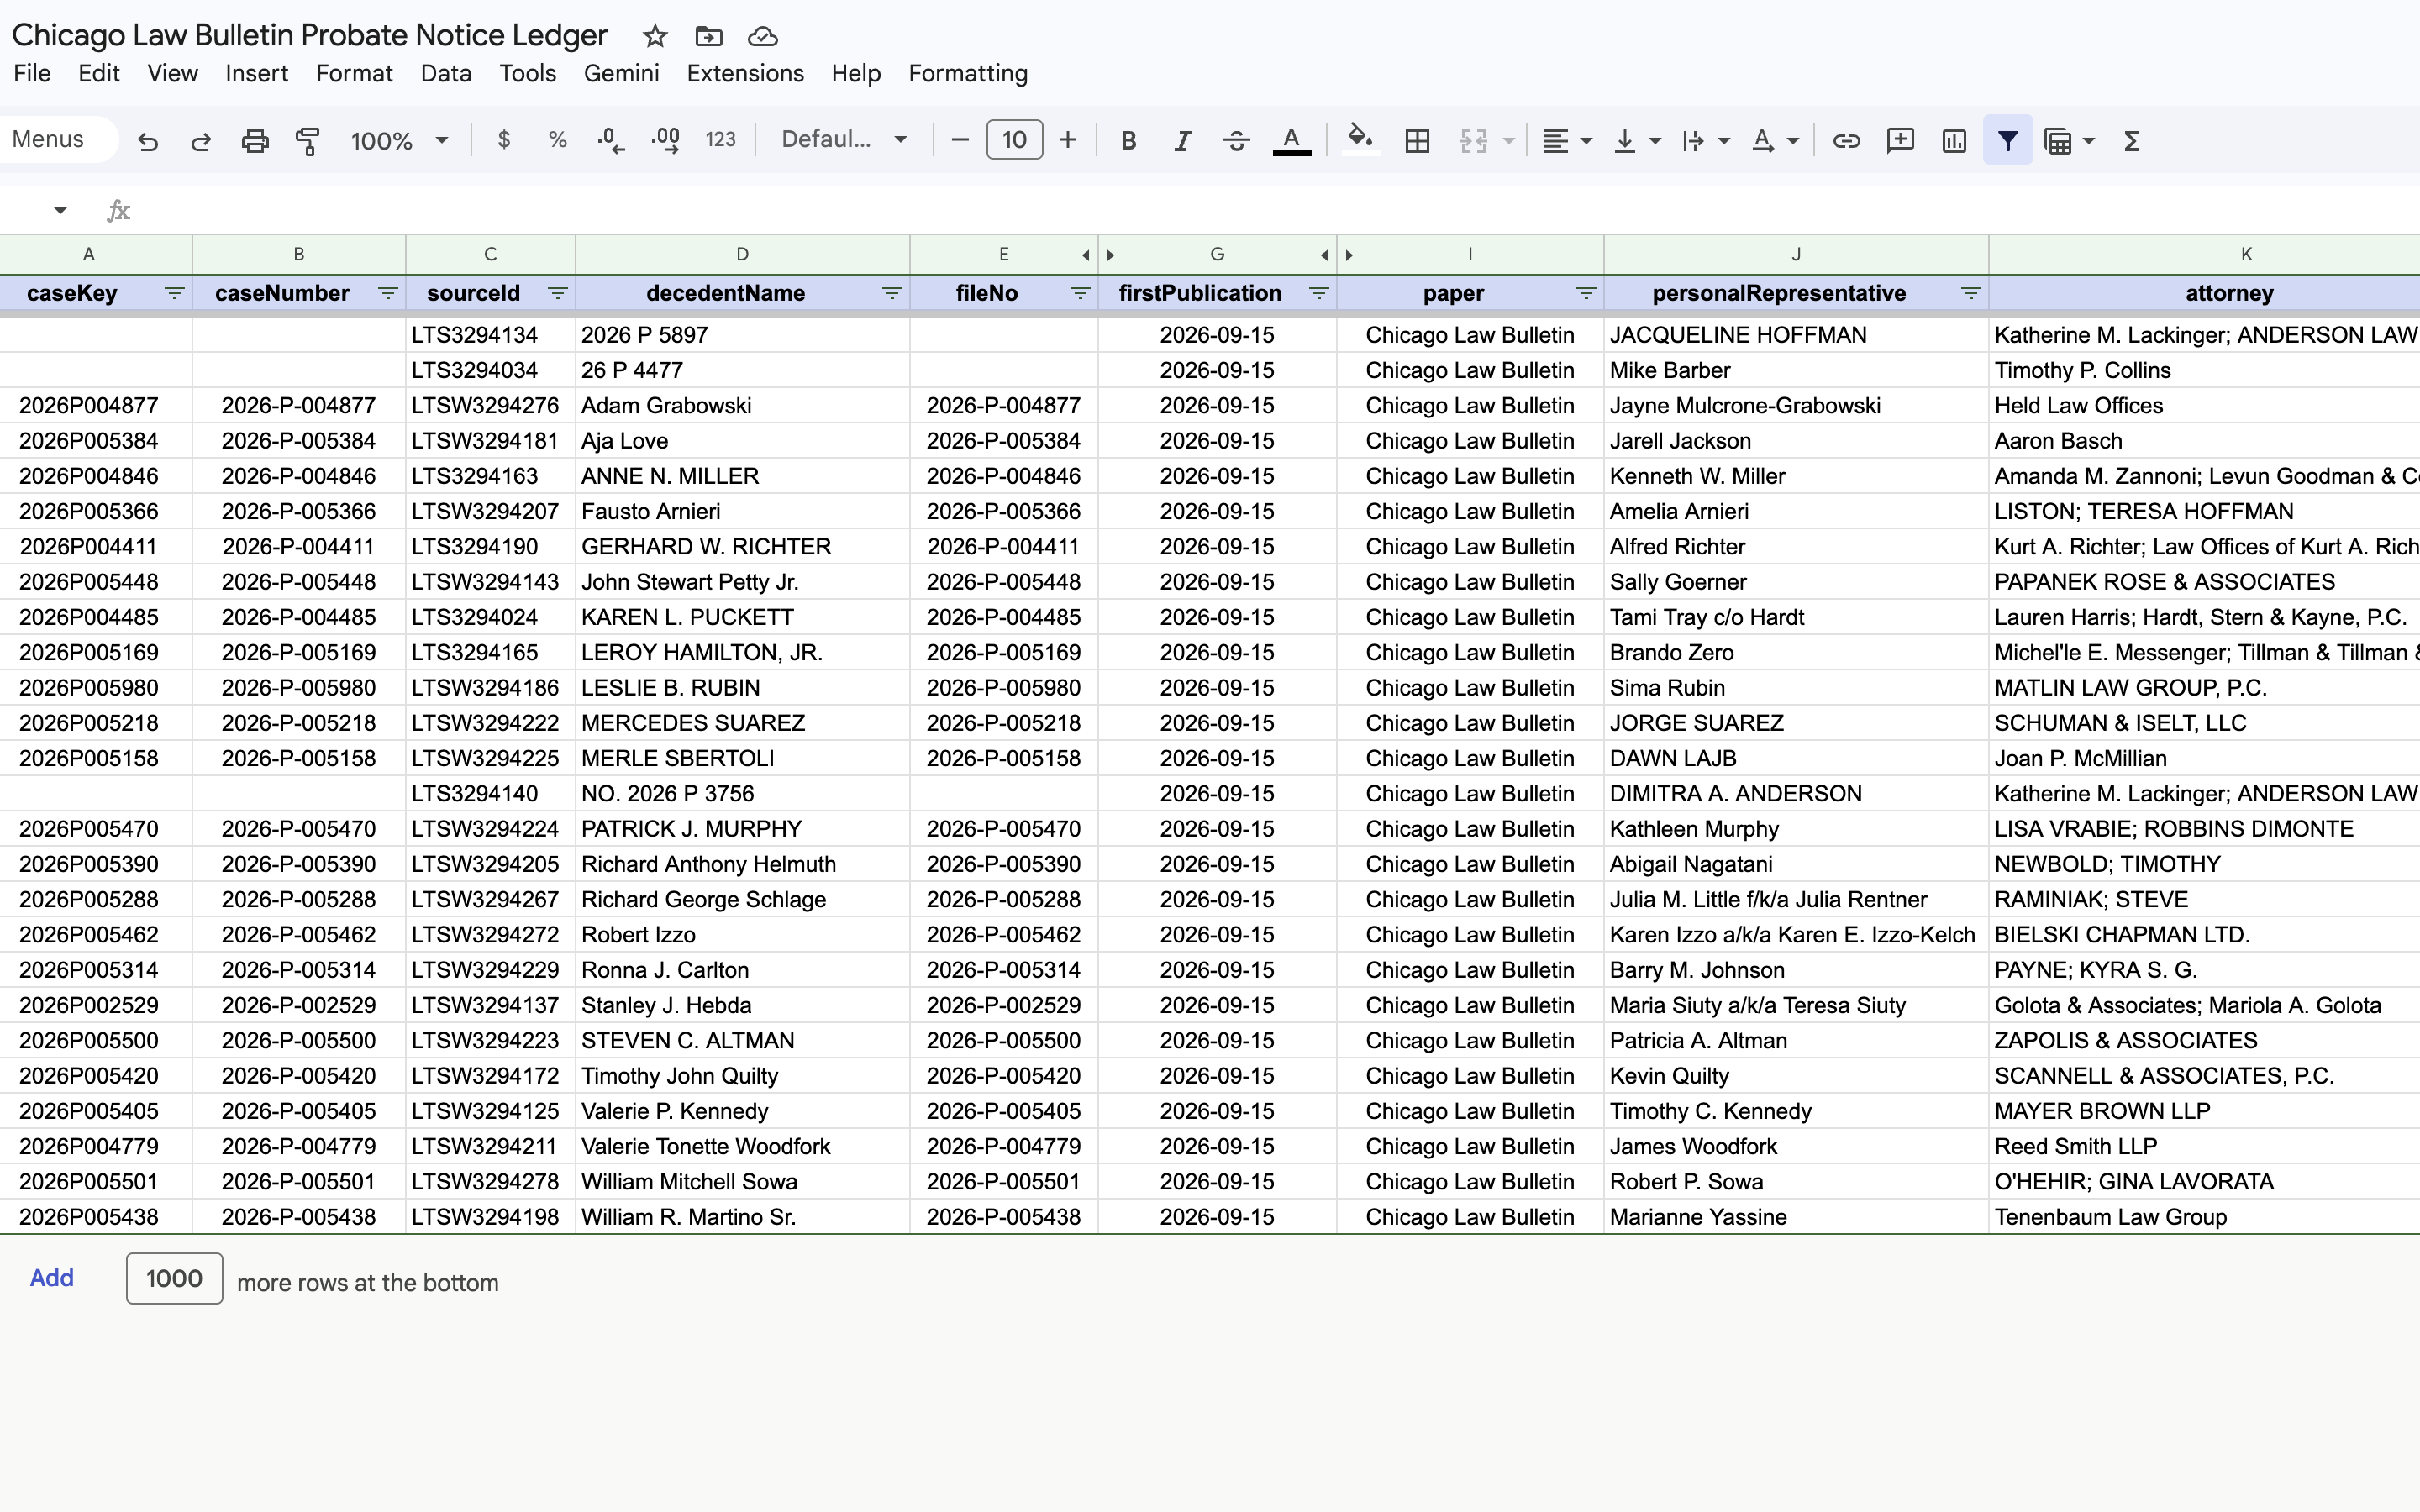Open the Gemini menu

point(621,73)
